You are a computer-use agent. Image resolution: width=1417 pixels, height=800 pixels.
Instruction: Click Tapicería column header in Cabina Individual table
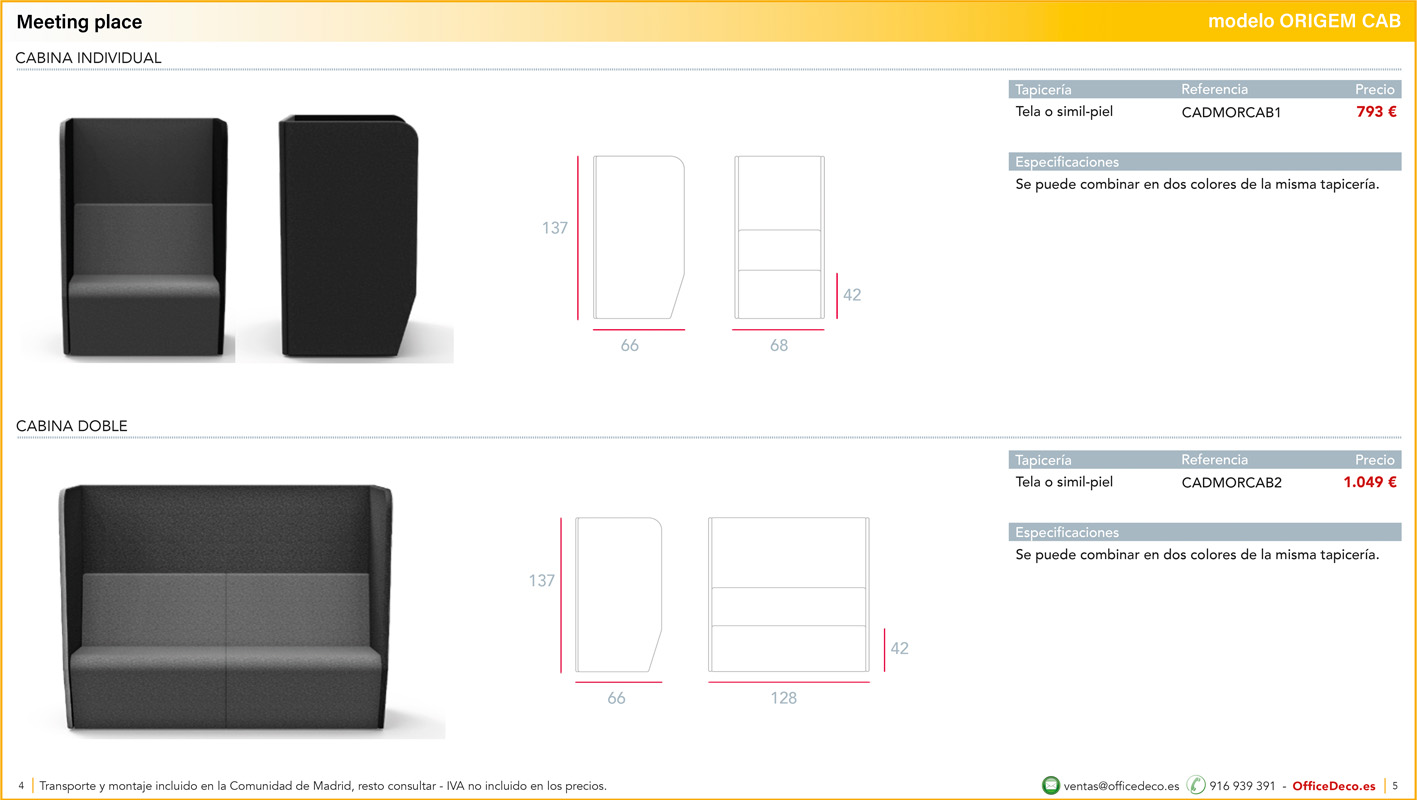point(1043,89)
